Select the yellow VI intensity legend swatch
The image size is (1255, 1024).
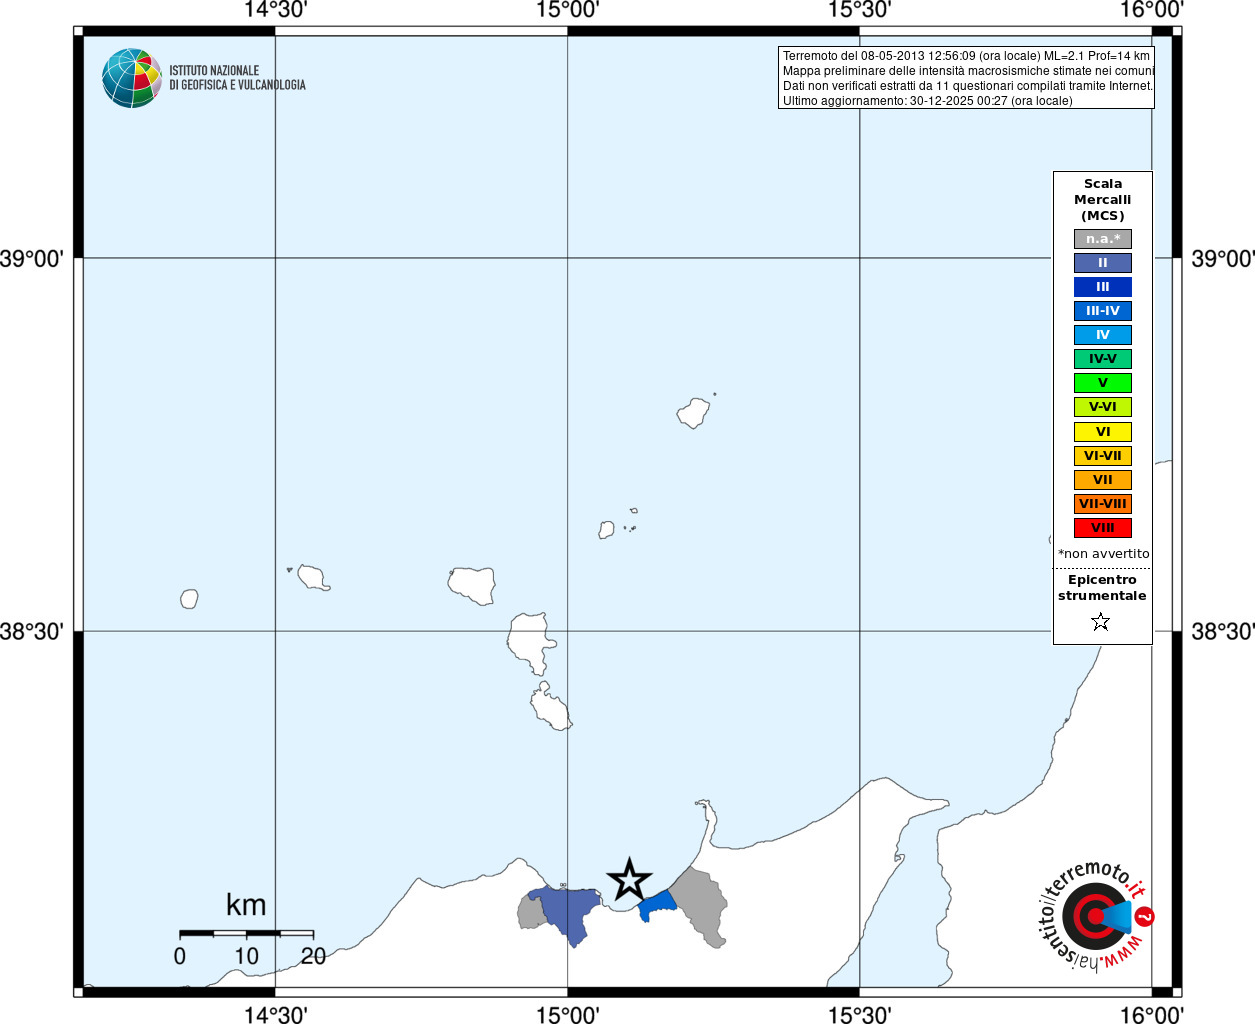click(x=1103, y=432)
